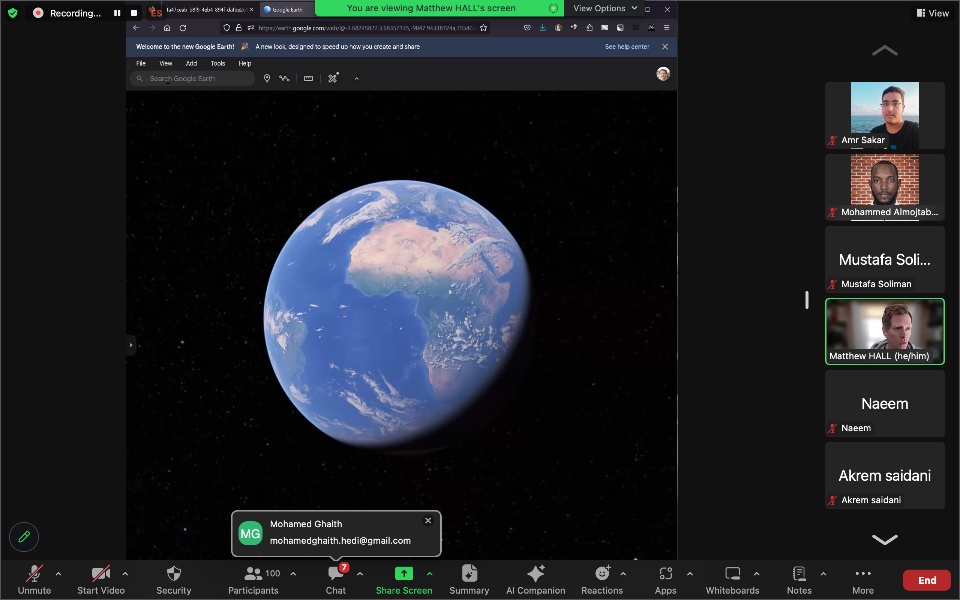Open the AI Companion
Screen dimensions: 960x600
(536, 580)
